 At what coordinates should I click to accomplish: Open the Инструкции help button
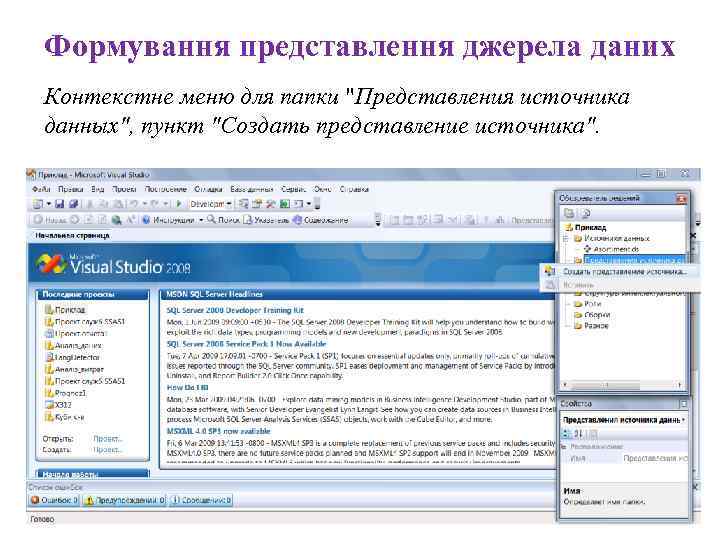[169, 220]
